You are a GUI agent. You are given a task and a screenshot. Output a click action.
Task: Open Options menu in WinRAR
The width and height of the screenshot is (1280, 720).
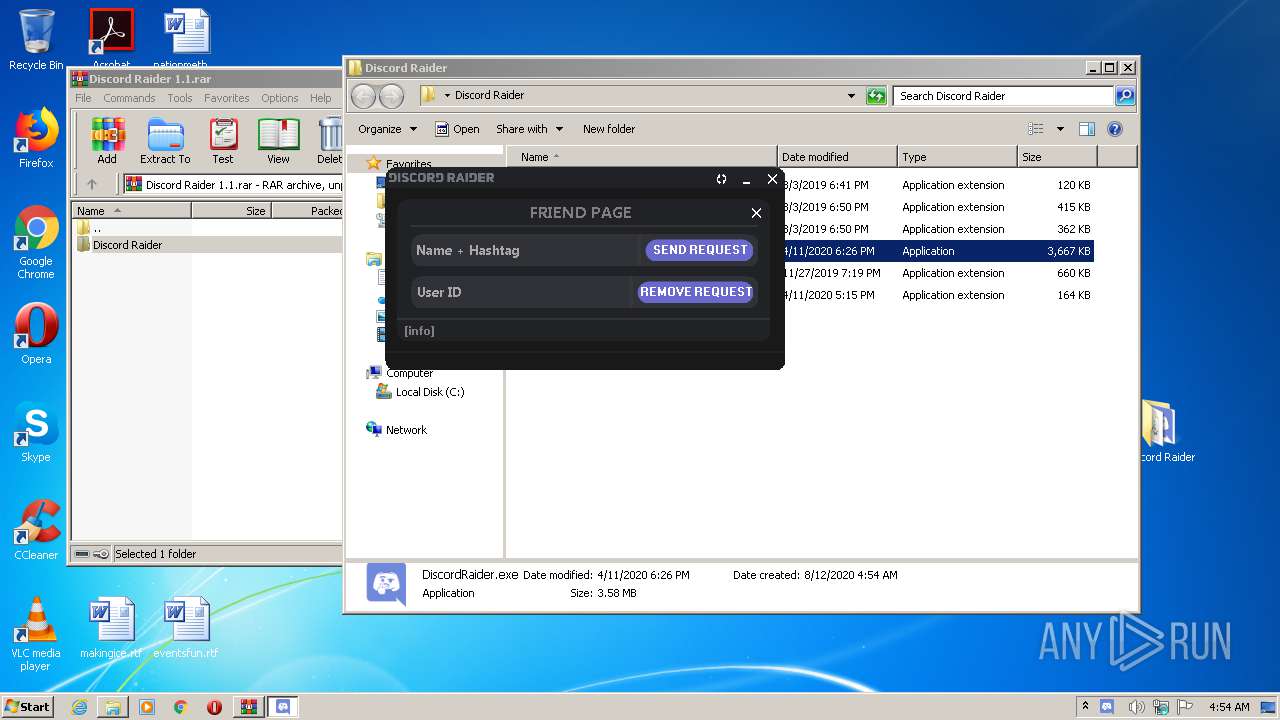tap(280, 98)
